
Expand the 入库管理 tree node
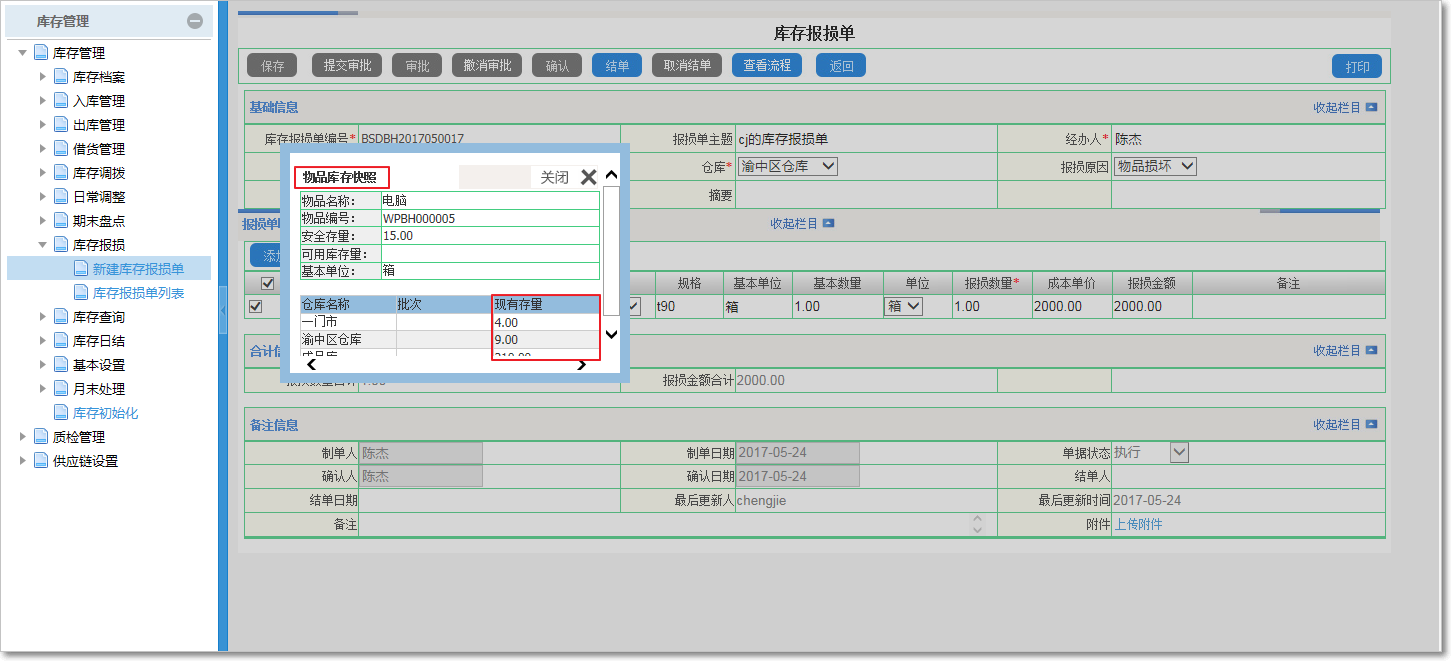coord(42,101)
